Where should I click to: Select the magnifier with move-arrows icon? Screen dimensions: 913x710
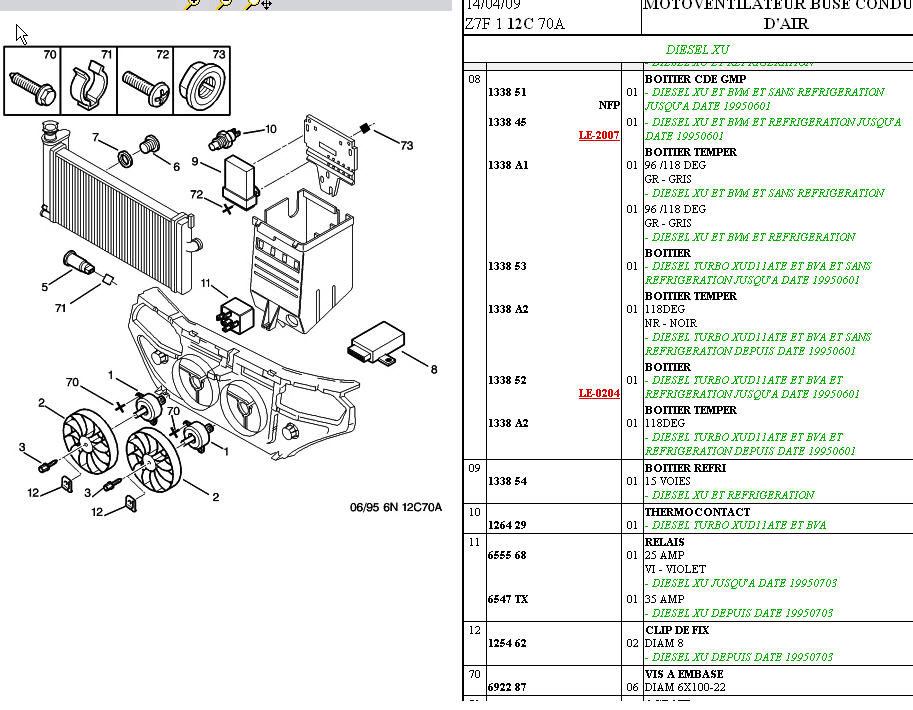point(257,4)
